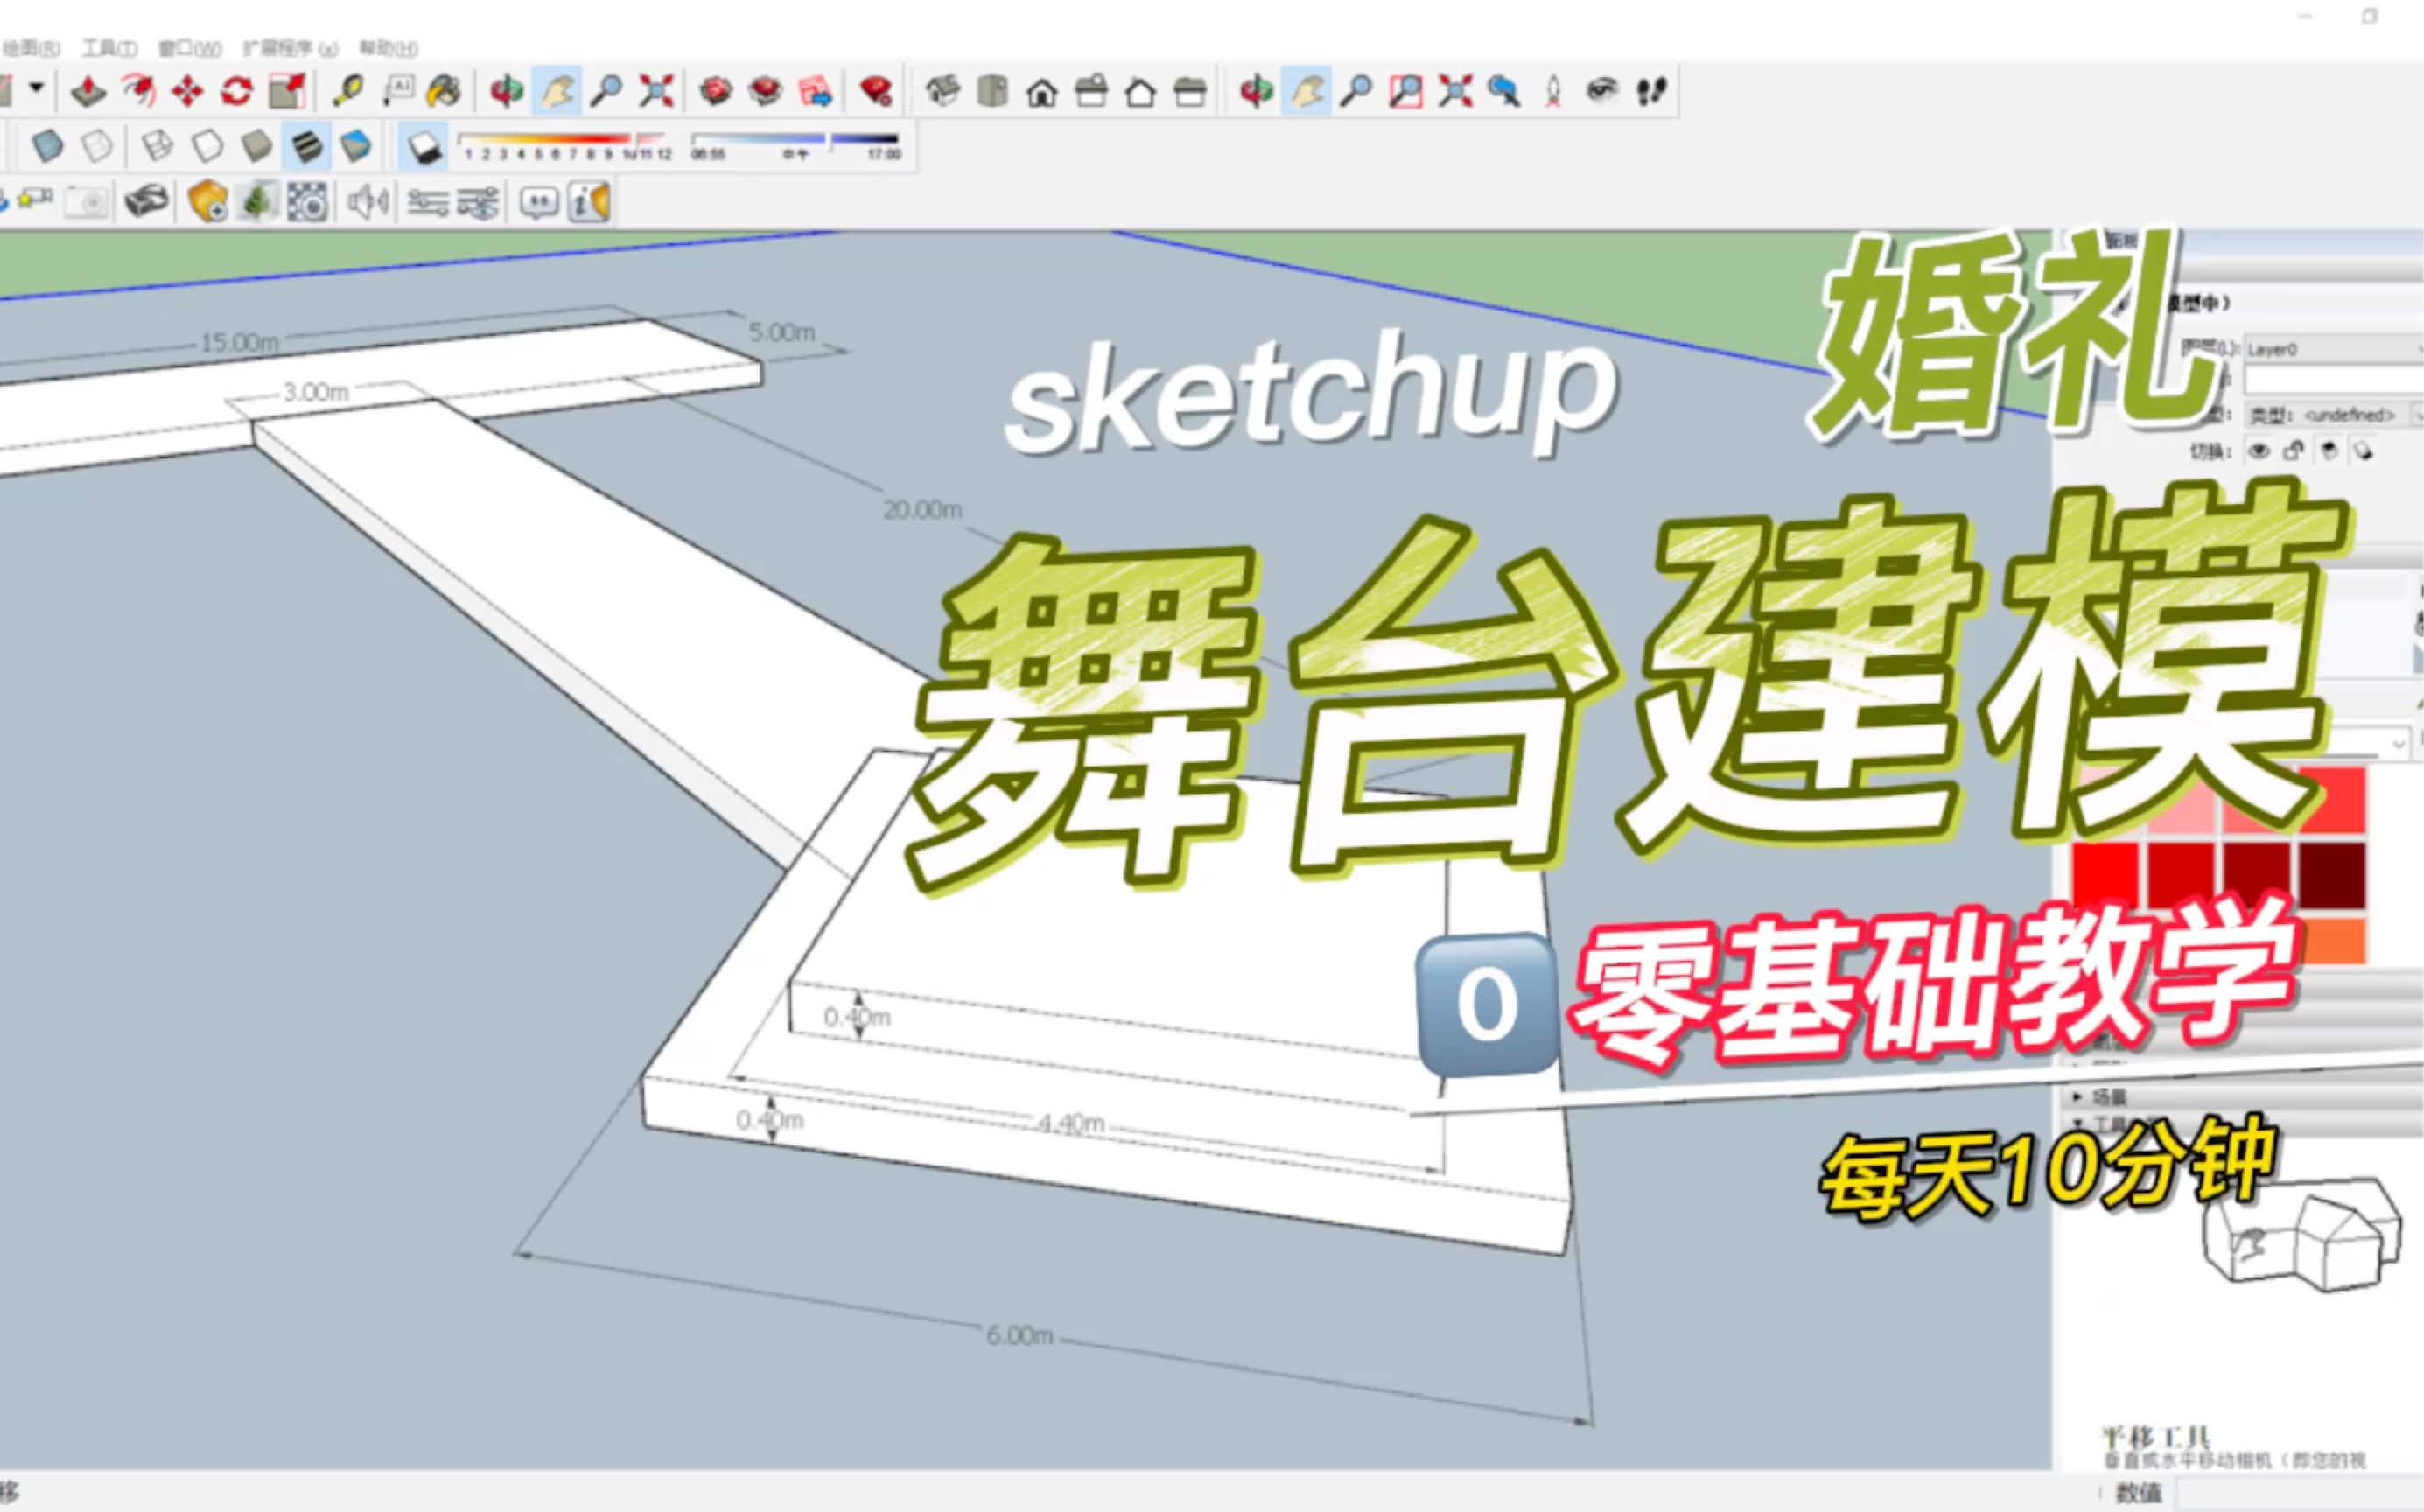Choose Monochrome face style

[356, 146]
